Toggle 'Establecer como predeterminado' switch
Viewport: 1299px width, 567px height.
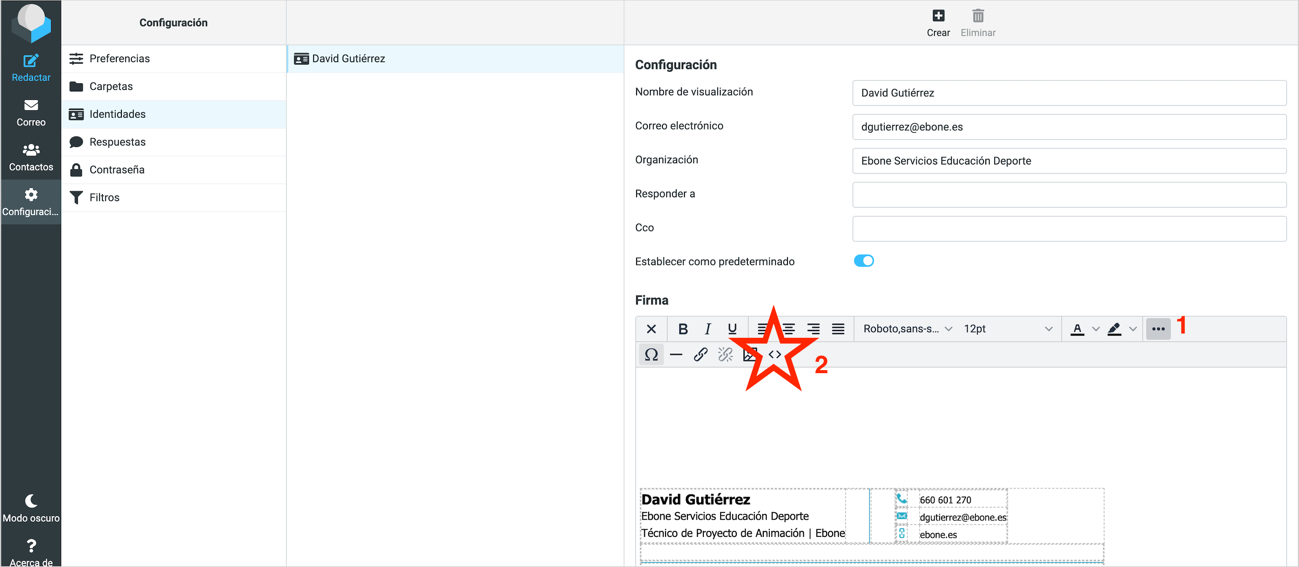coord(864,261)
